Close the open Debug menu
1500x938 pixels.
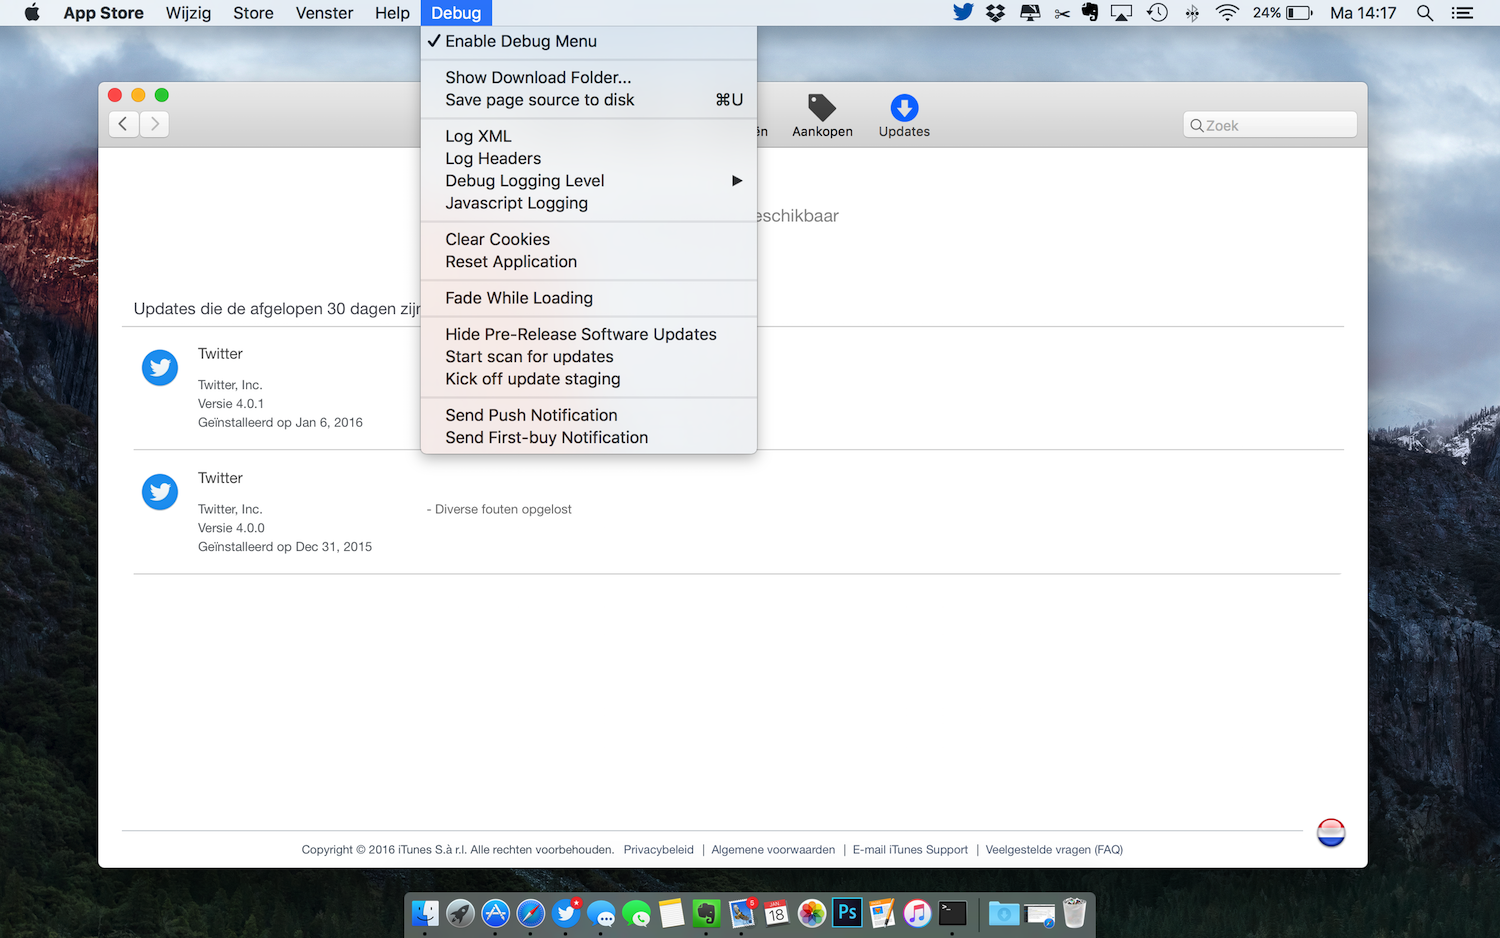pyautogui.click(x=456, y=13)
